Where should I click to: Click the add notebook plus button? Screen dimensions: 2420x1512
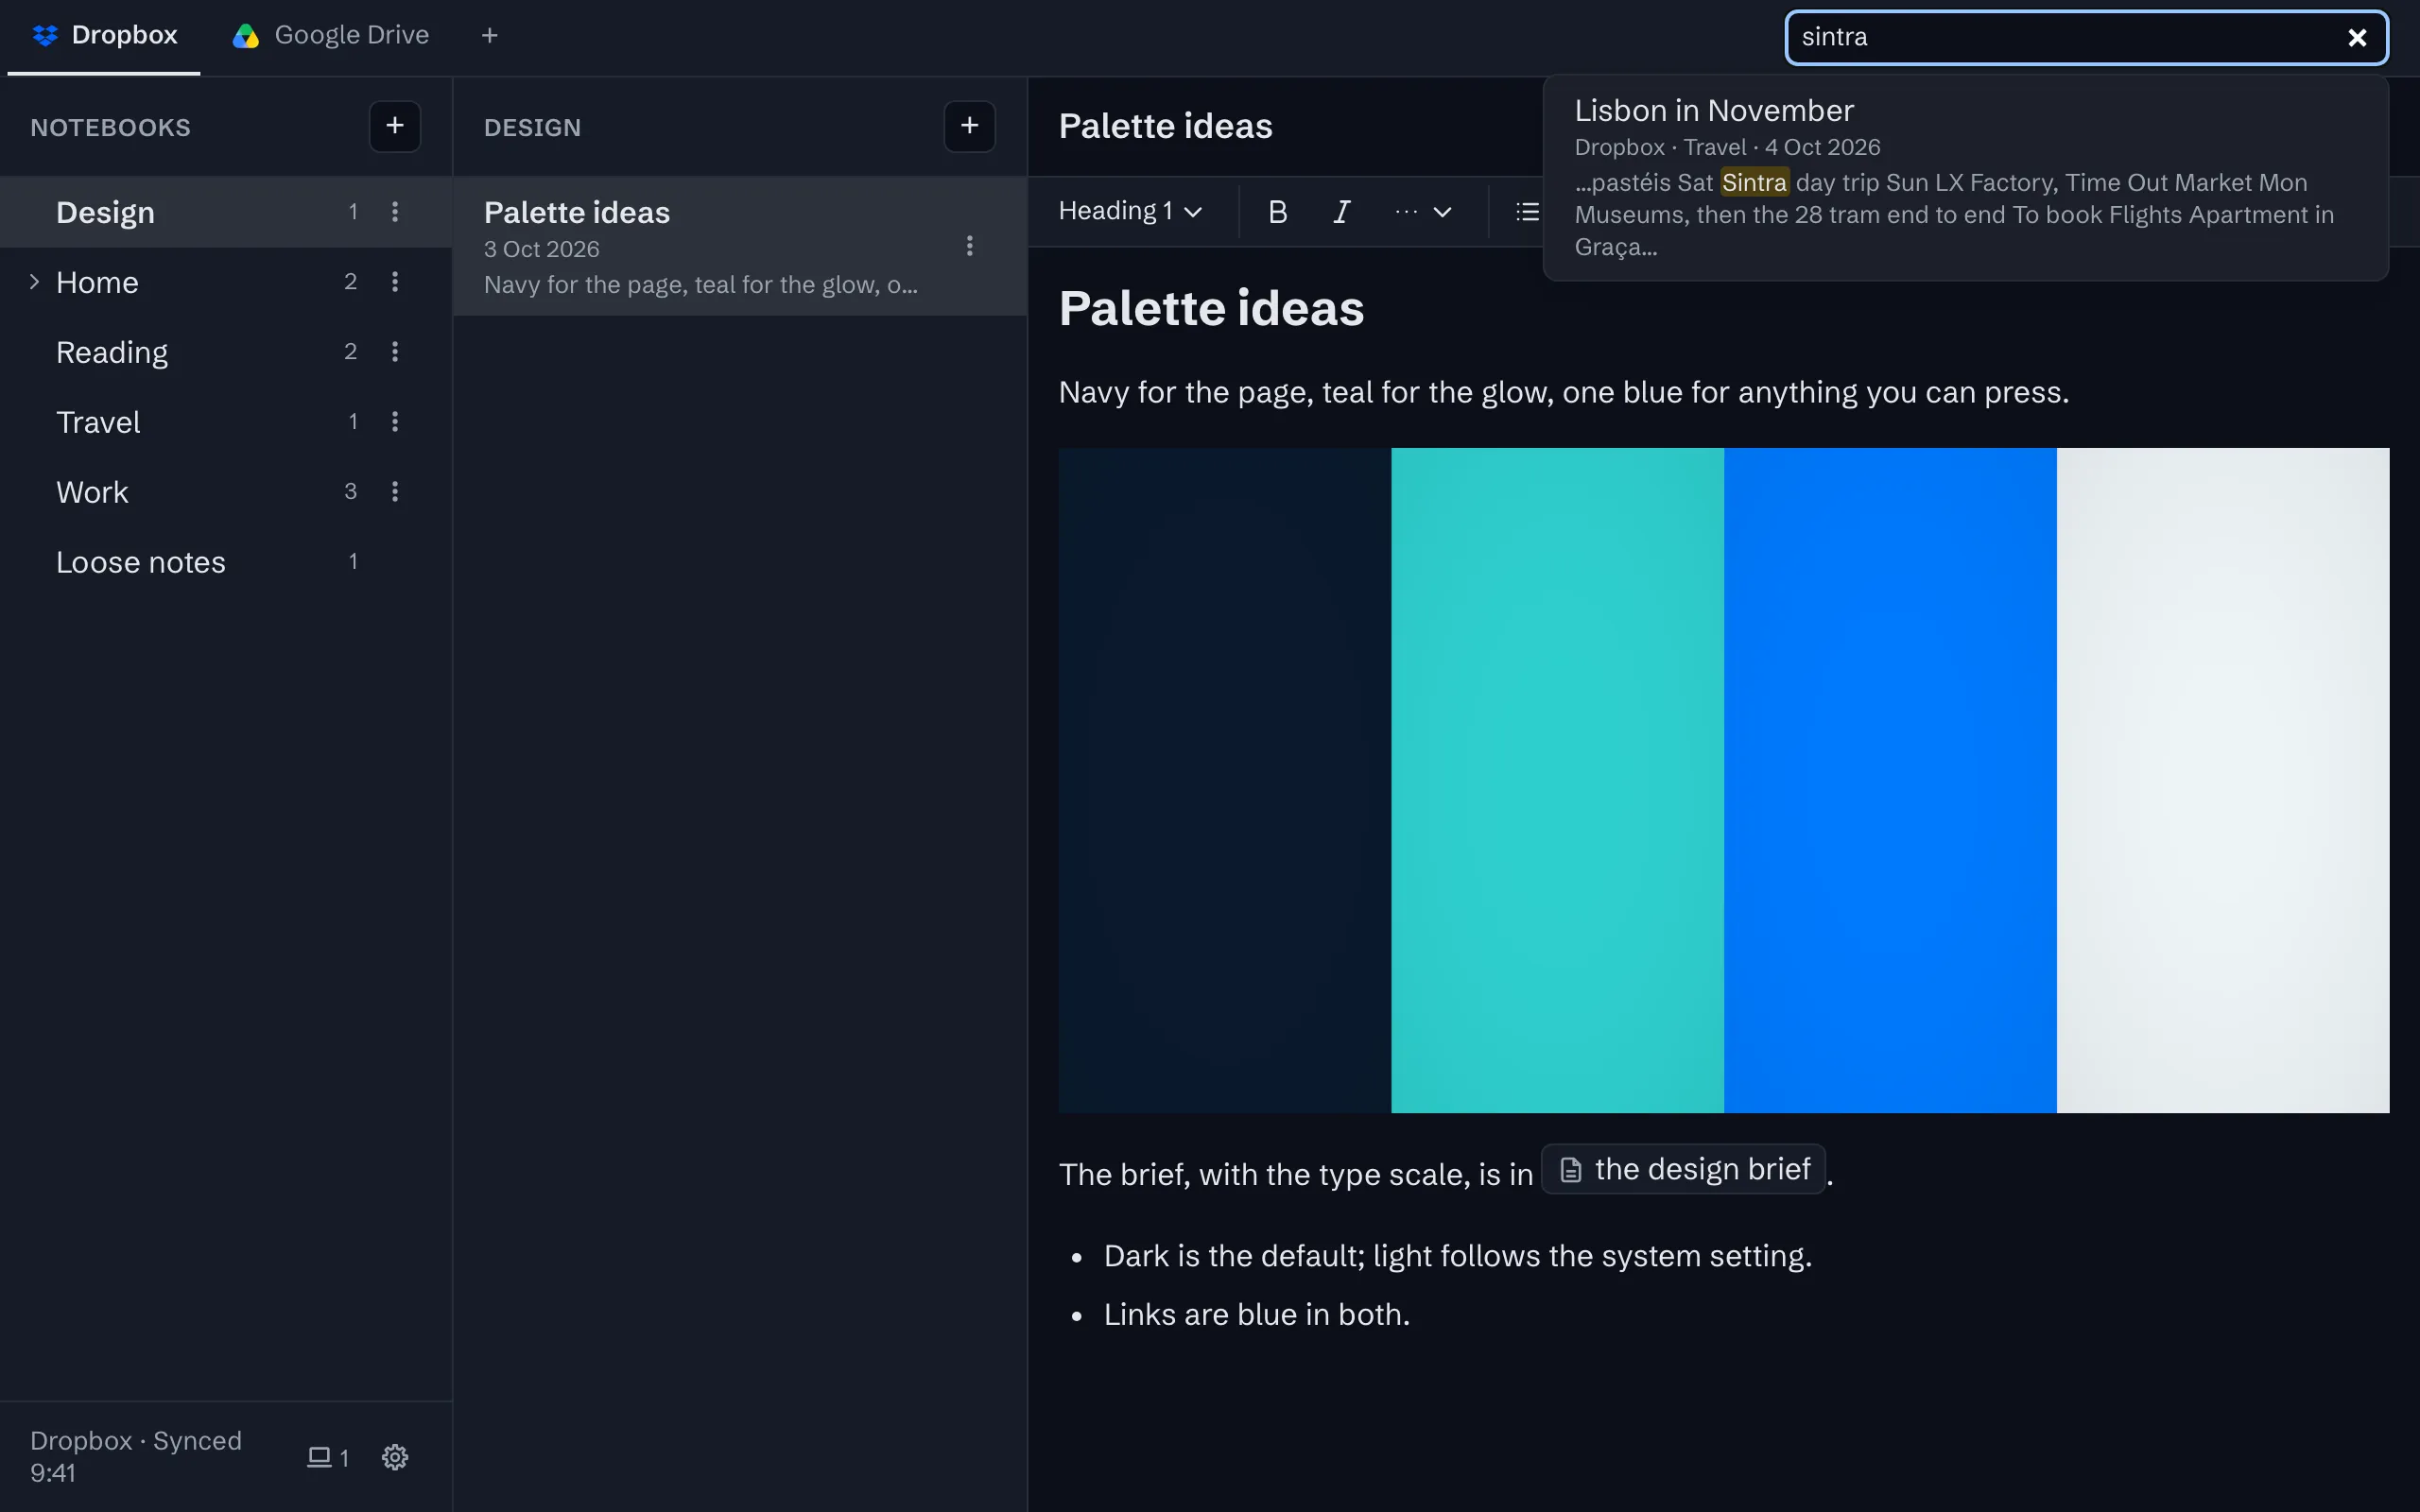(x=395, y=126)
